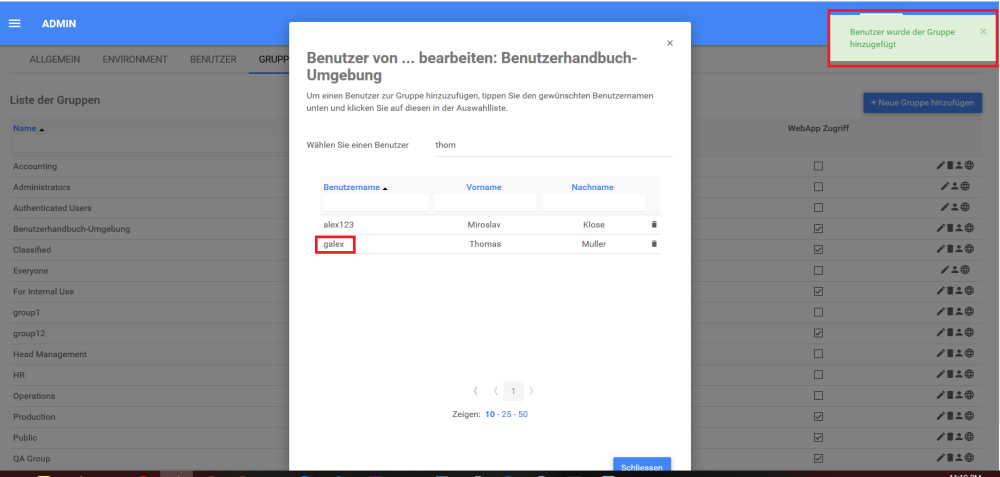The width and height of the screenshot is (1000, 477).
Task: Switch to the ALLGEMEIN tab
Action: point(55,59)
